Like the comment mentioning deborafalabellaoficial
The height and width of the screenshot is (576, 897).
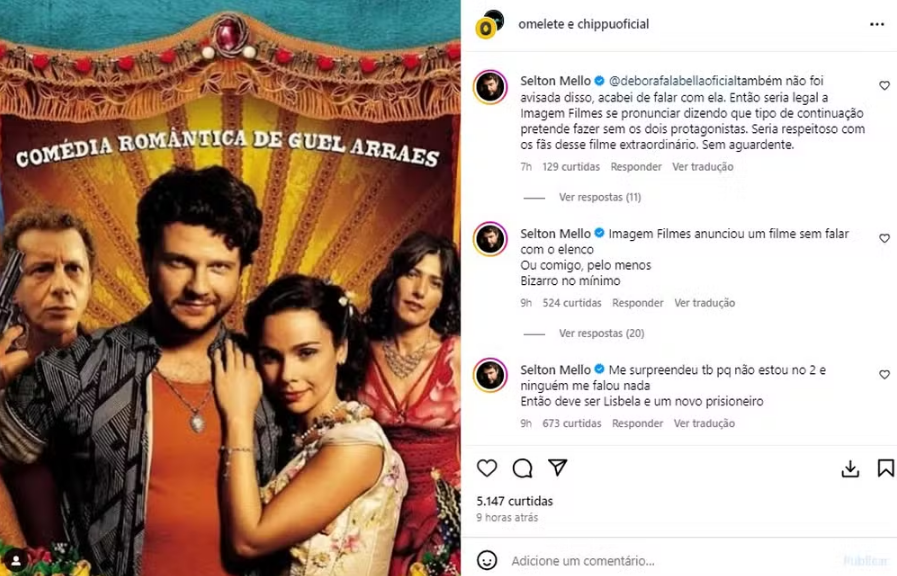coord(884,86)
